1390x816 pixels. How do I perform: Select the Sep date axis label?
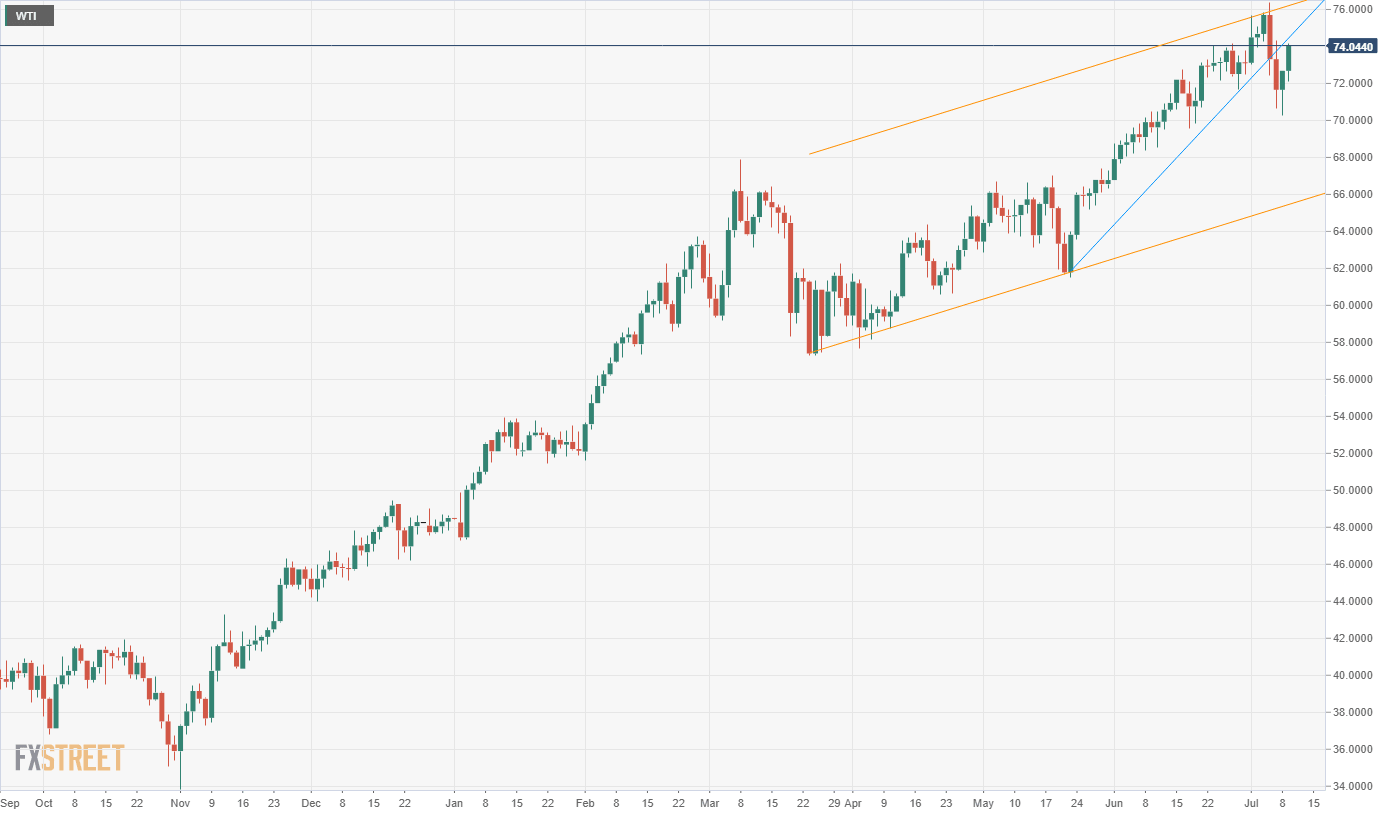[10, 803]
